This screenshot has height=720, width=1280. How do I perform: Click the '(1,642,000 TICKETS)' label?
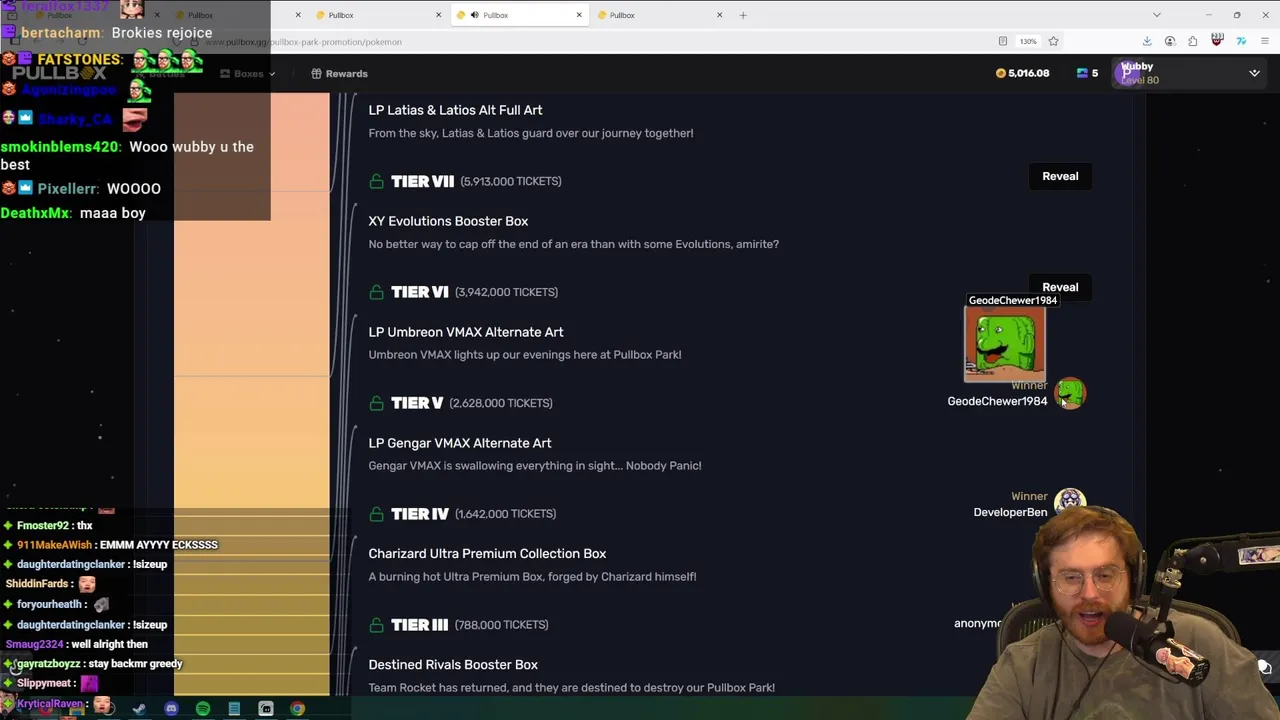tap(505, 514)
